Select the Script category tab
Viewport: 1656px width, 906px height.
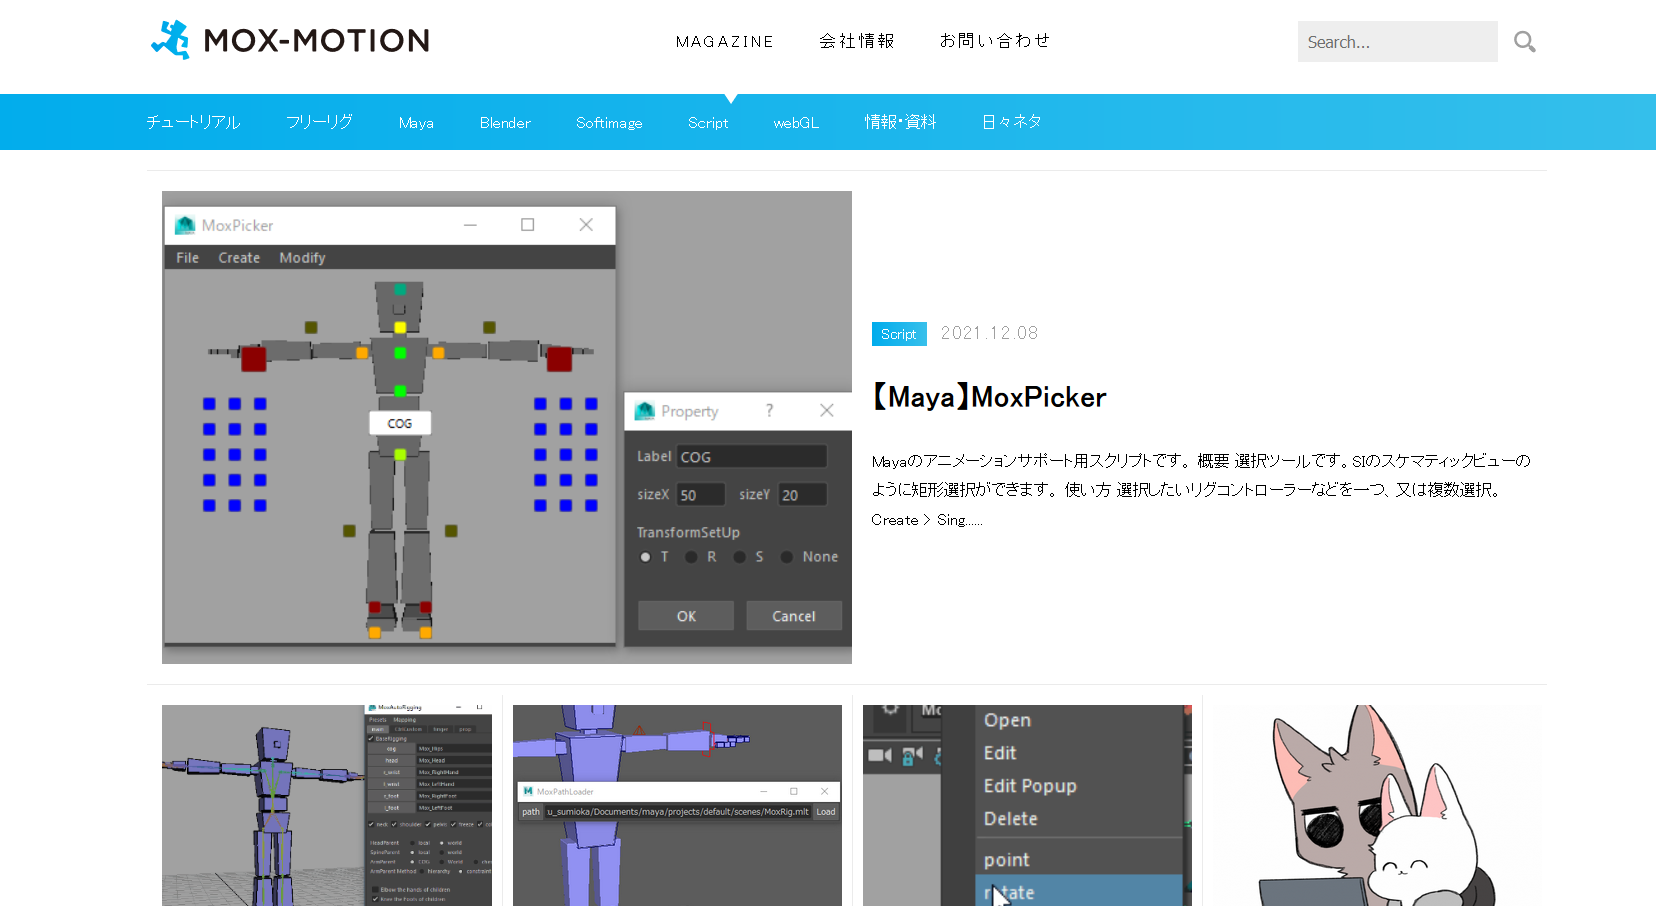tap(708, 122)
